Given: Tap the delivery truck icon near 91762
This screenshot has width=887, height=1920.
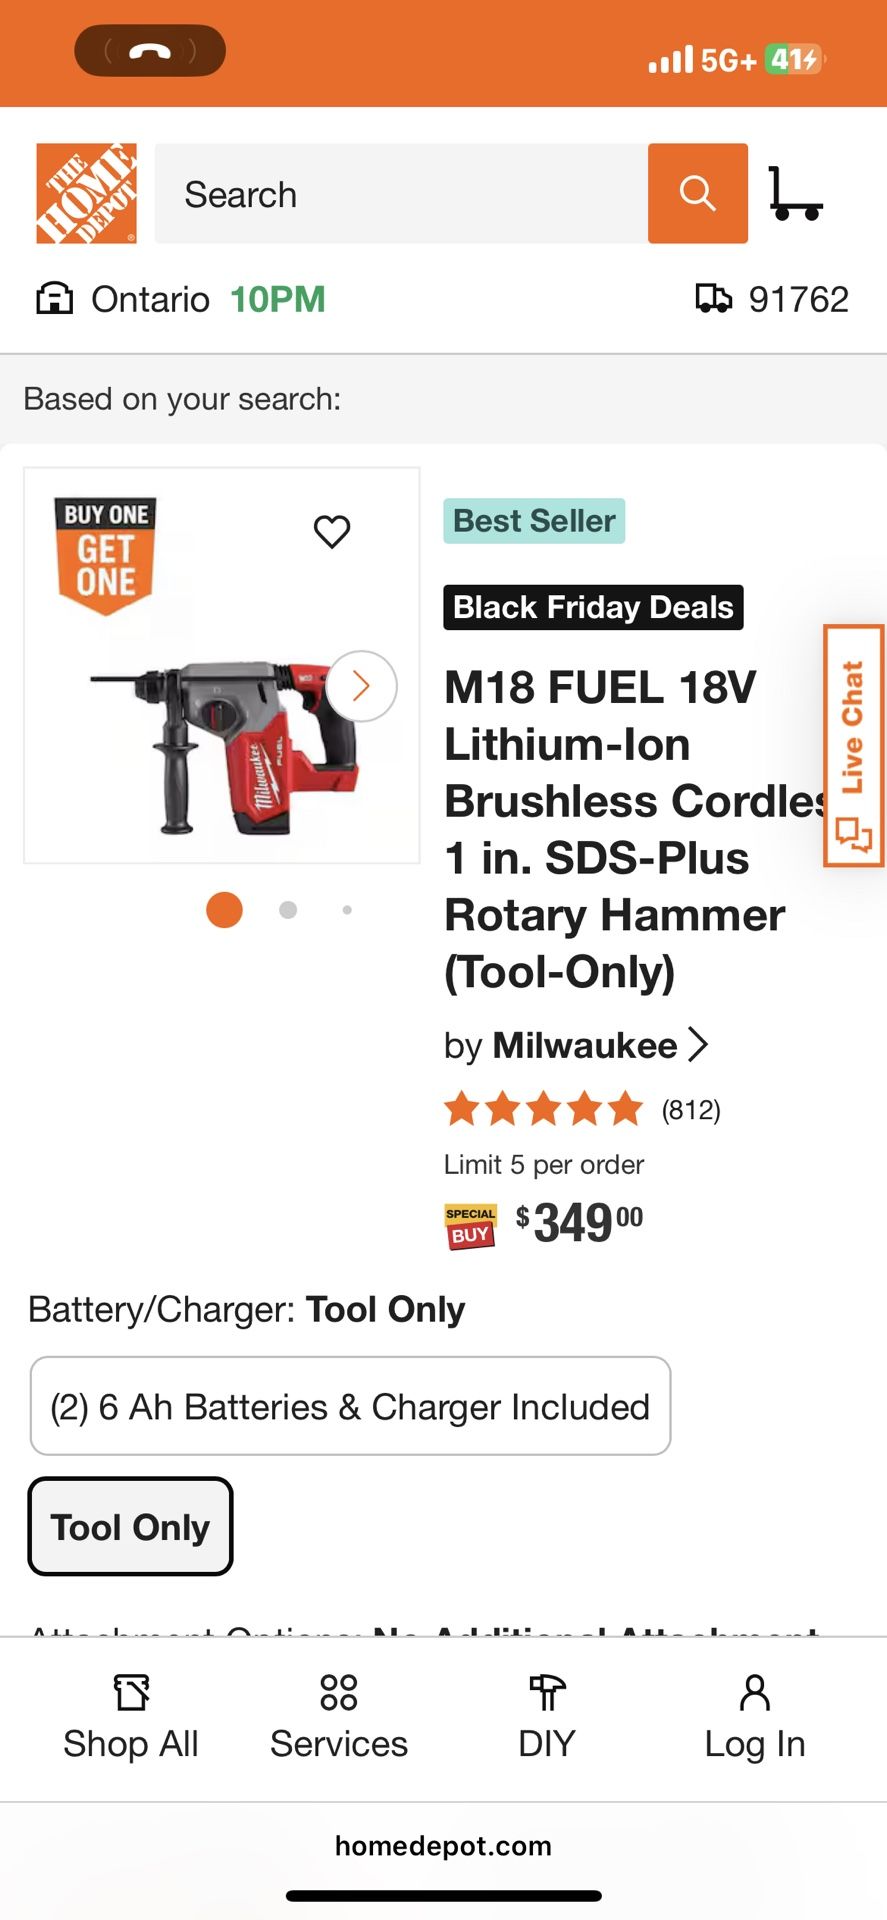Looking at the screenshot, I should pyautogui.click(x=713, y=298).
